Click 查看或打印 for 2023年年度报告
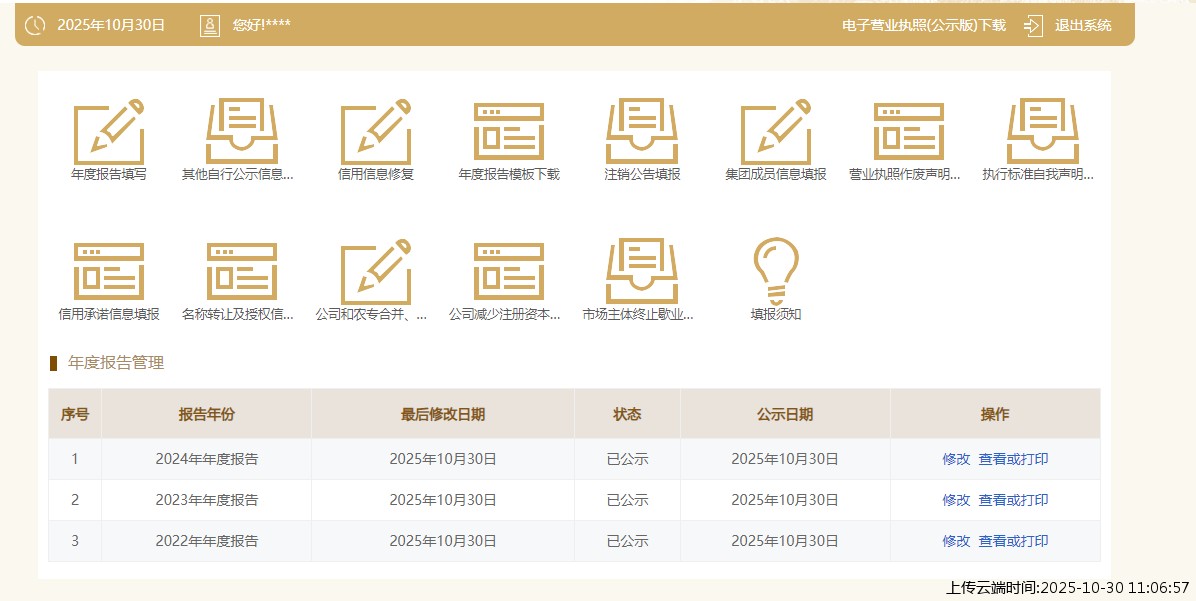 click(x=1013, y=500)
